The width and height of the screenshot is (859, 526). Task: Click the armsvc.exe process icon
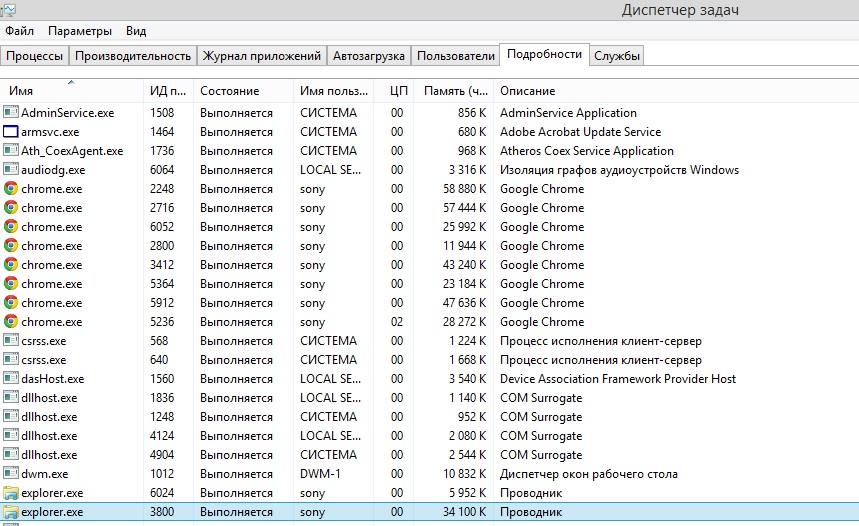[x=11, y=132]
